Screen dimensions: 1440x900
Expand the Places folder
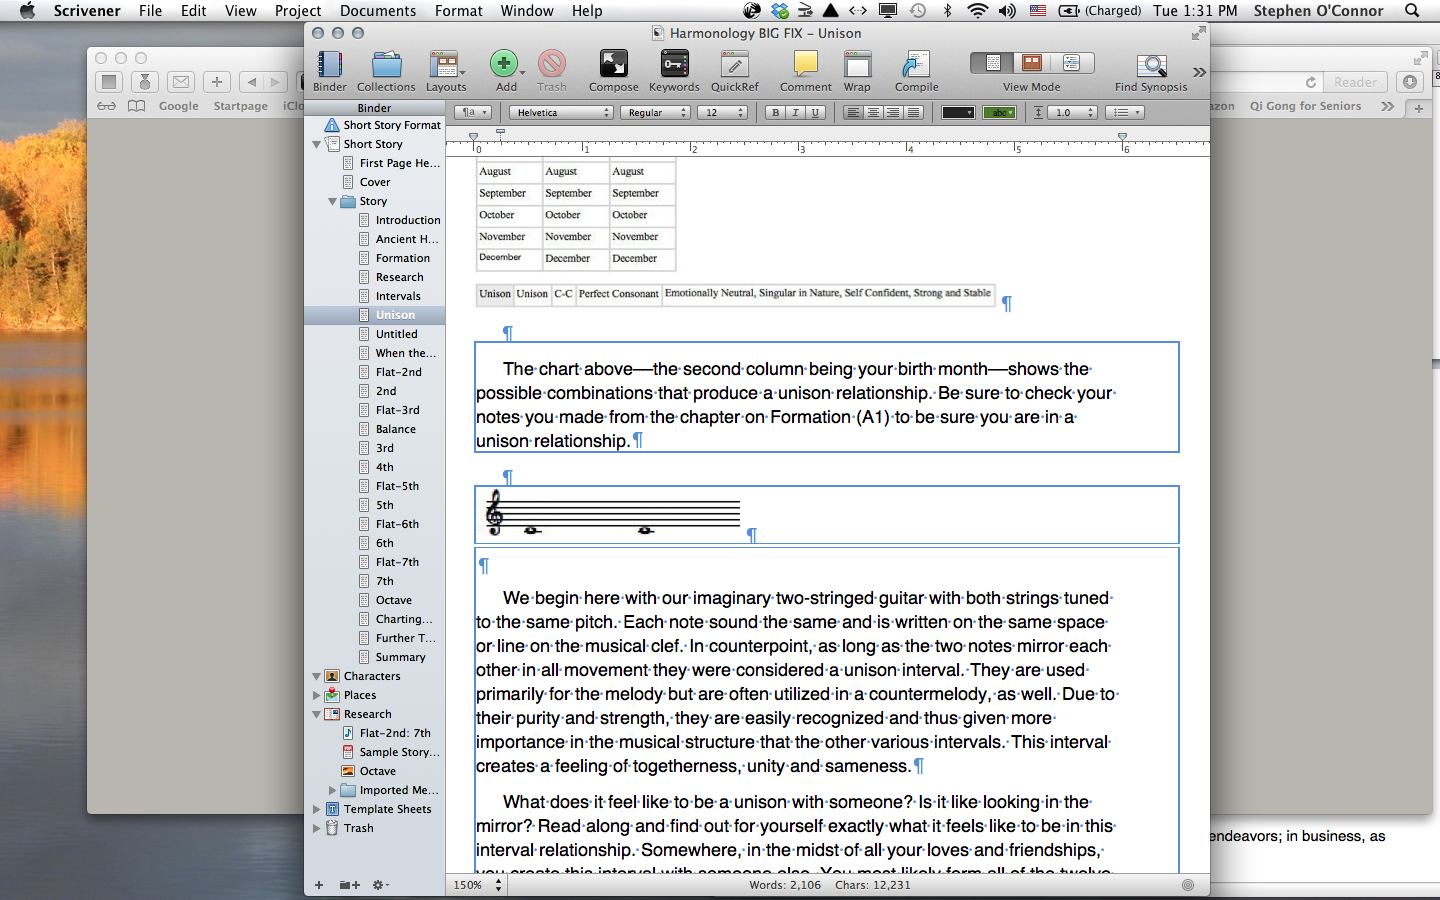click(317, 696)
